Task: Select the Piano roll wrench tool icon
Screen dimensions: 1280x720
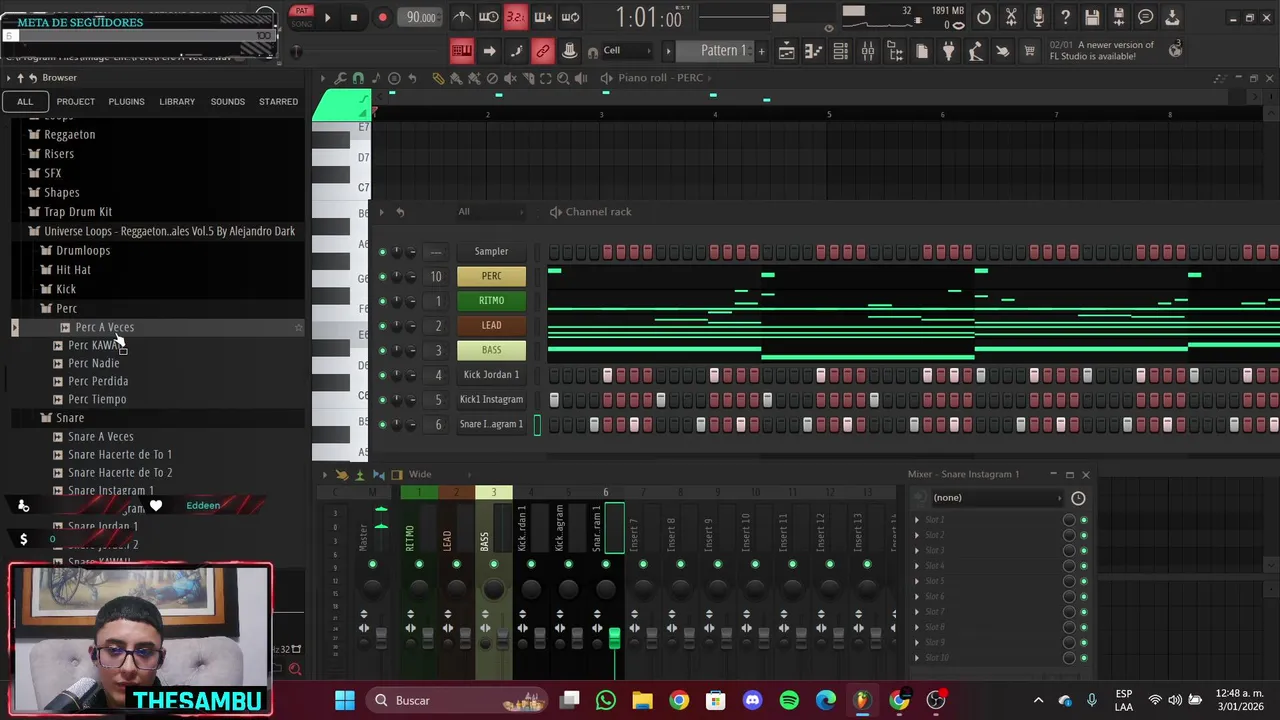Action: click(341, 78)
